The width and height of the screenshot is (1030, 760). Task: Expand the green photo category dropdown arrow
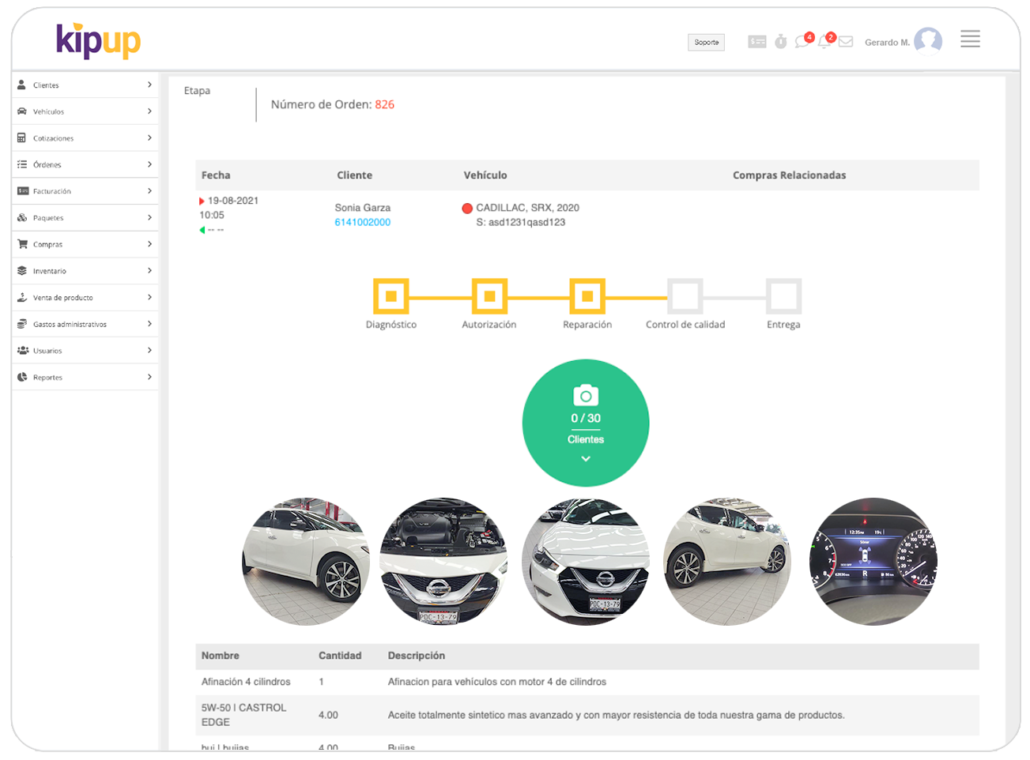pyautogui.click(x=586, y=459)
